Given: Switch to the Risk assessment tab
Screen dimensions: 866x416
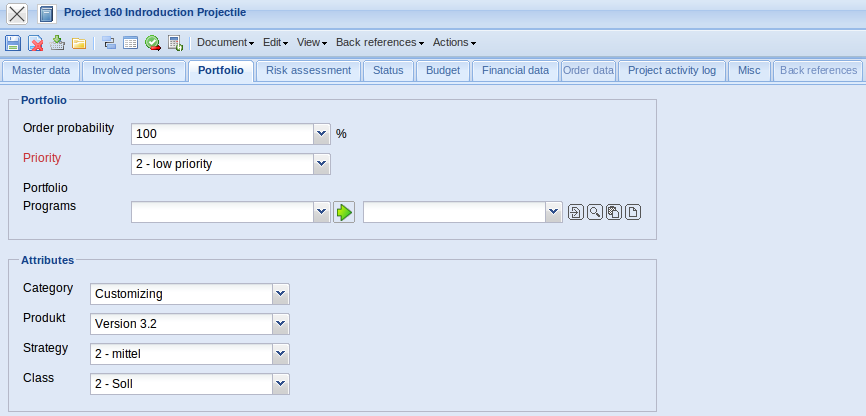Looking at the screenshot, I should pyautogui.click(x=308, y=71).
